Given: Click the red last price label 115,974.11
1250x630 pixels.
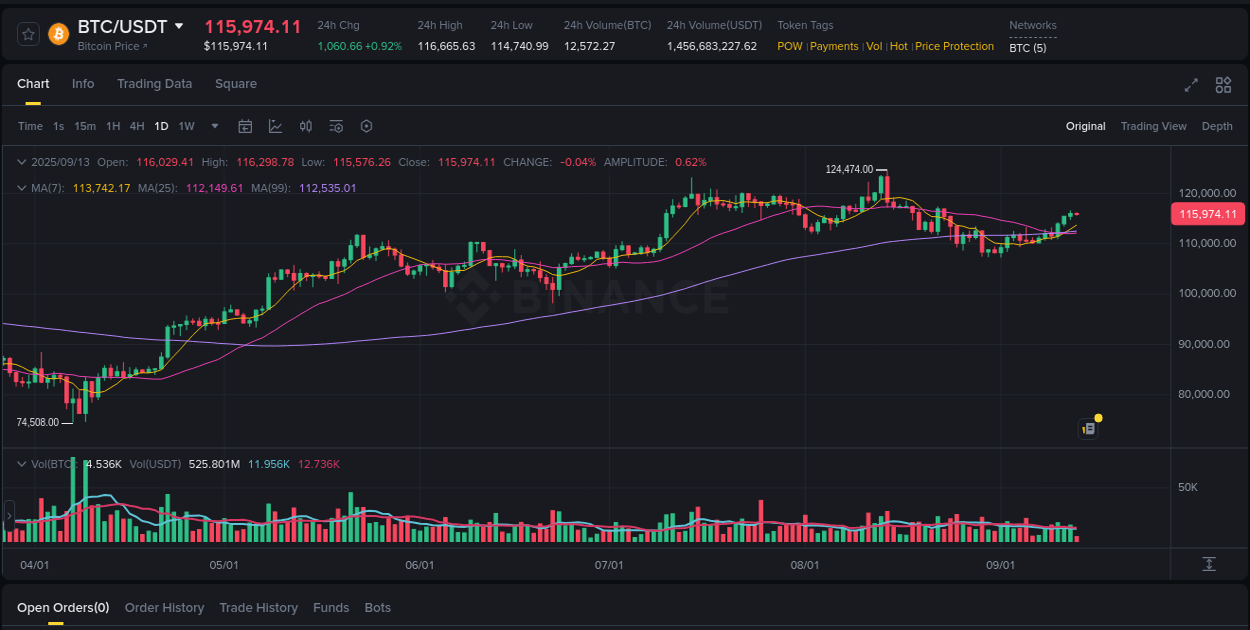Looking at the screenshot, I should point(1207,214).
